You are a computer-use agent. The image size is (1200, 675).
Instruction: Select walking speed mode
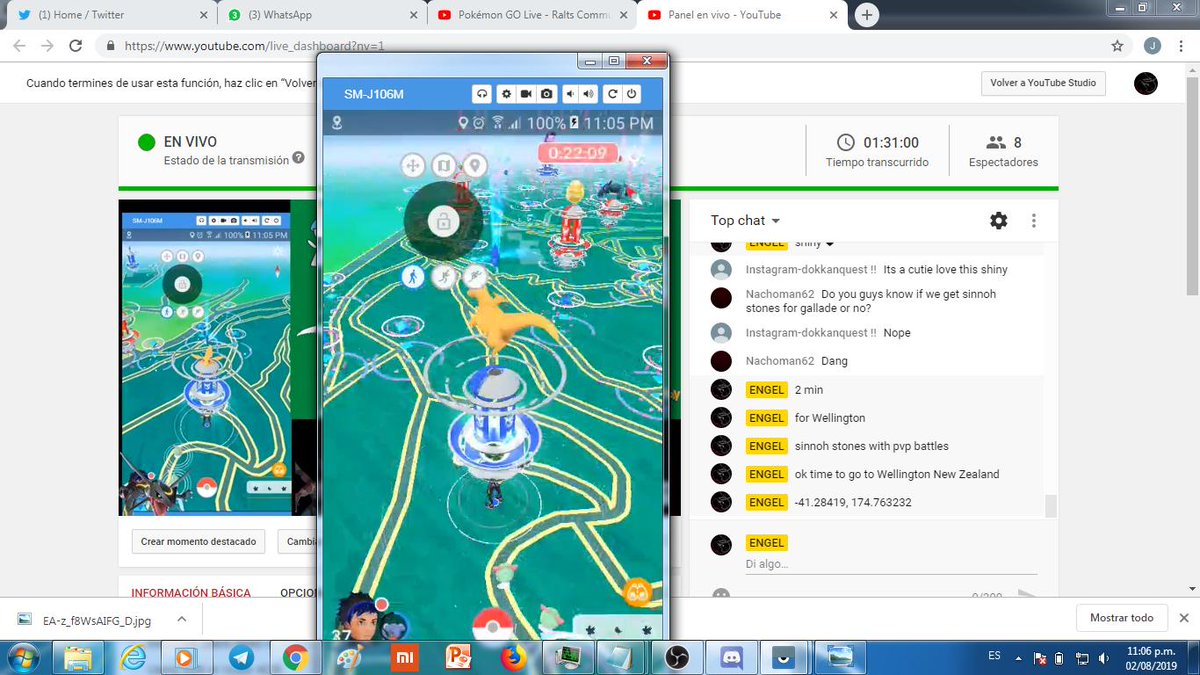click(412, 277)
